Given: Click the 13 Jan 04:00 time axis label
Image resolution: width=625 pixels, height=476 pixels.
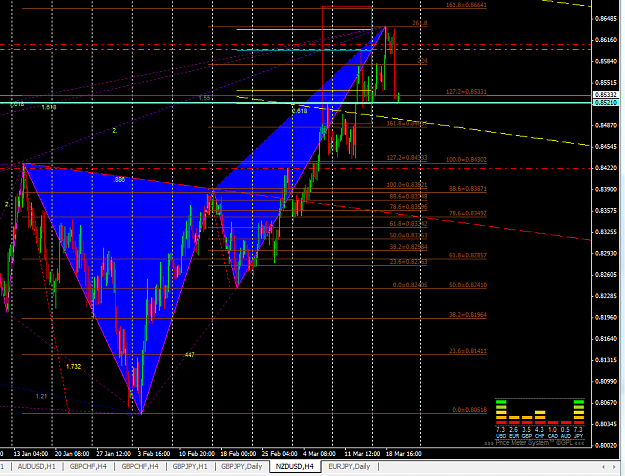Looking at the screenshot, I should click(31, 454).
